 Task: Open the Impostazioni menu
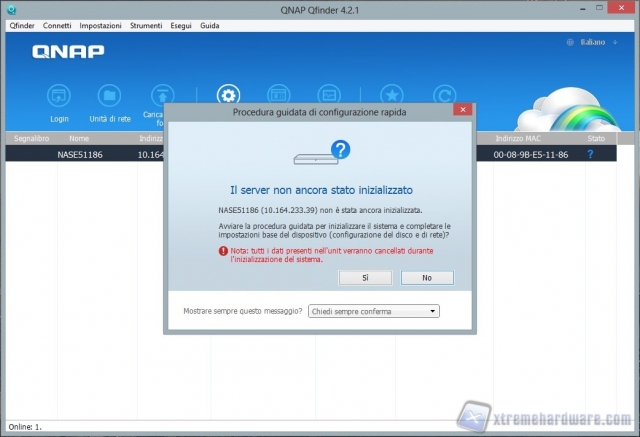(100, 24)
